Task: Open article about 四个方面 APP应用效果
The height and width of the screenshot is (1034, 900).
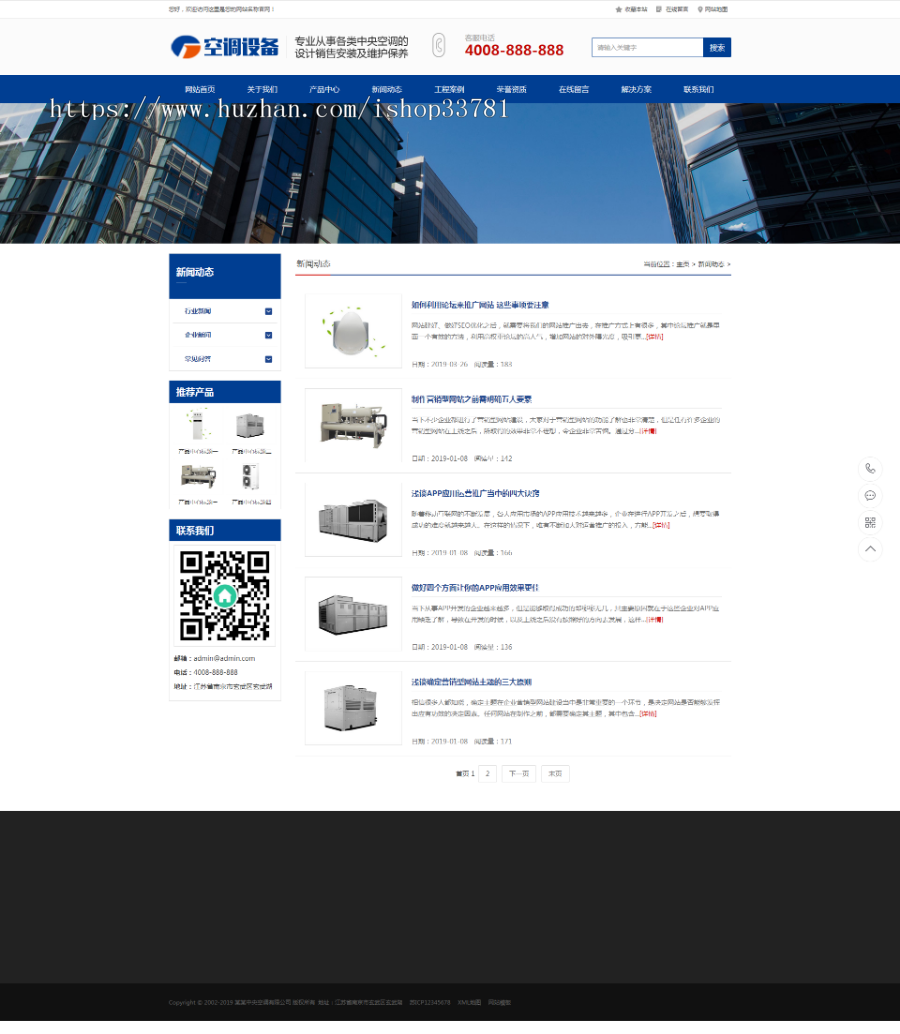Action: click(475, 588)
